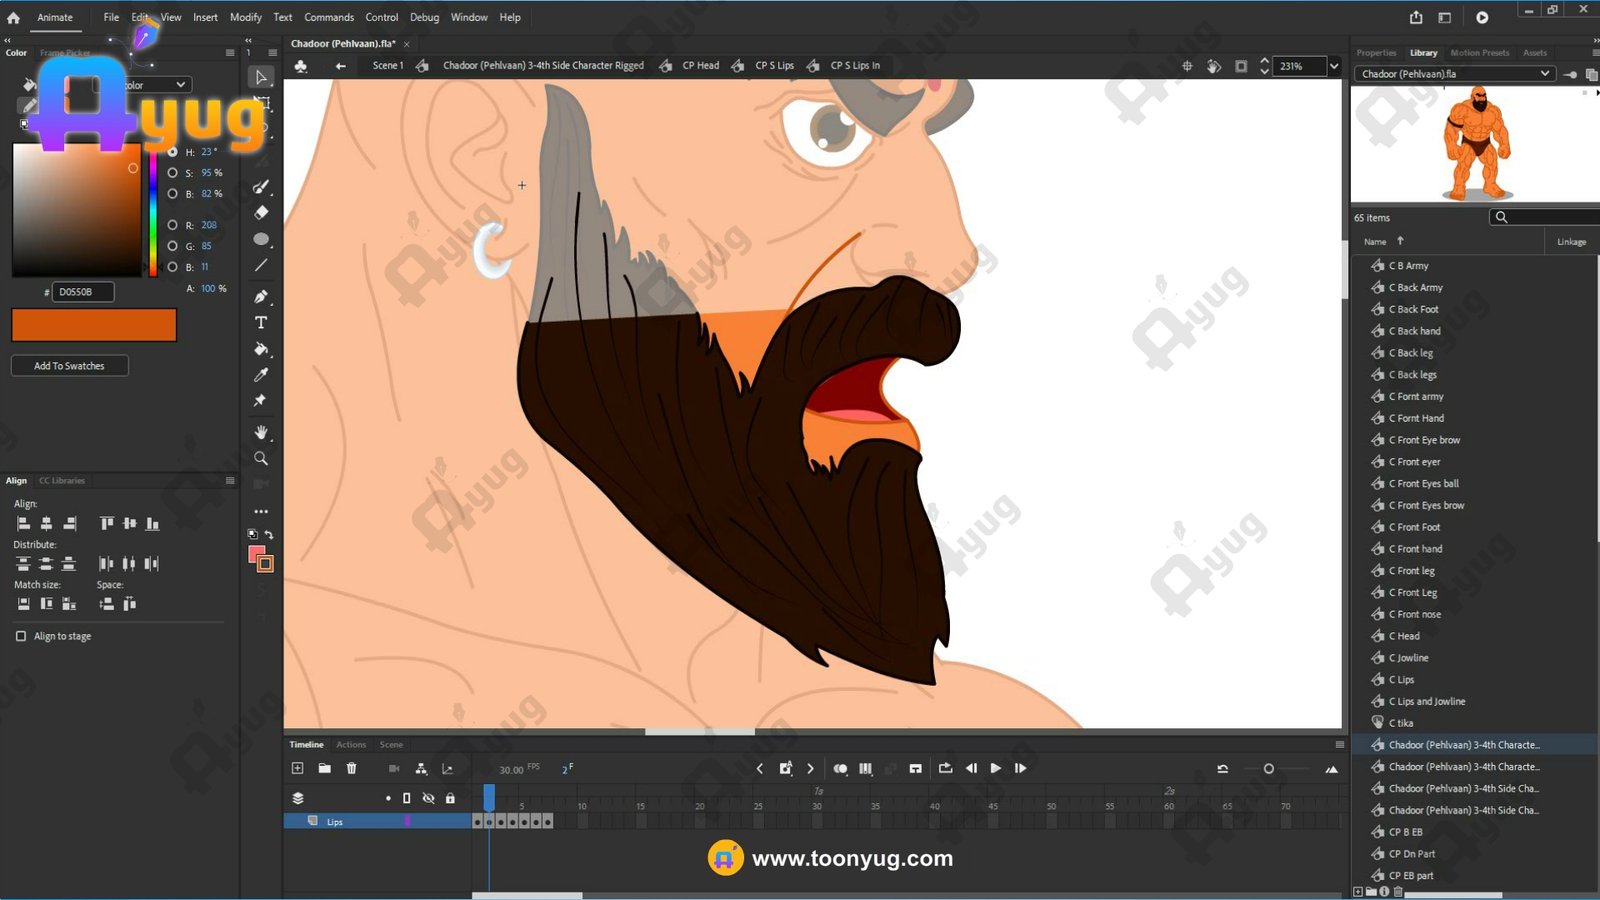Select the Text tool in toolbar
The height and width of the screenshot is (900, 1600).
pos(261,323)
